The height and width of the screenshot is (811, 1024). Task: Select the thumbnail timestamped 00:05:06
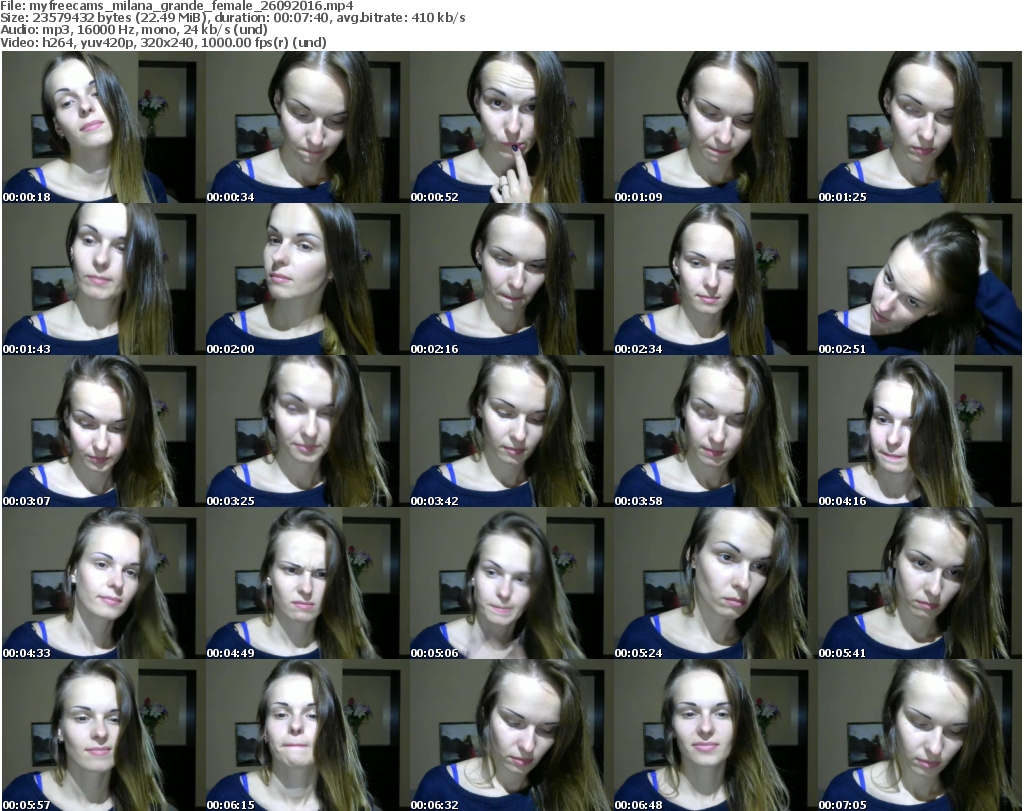[511, 583]
